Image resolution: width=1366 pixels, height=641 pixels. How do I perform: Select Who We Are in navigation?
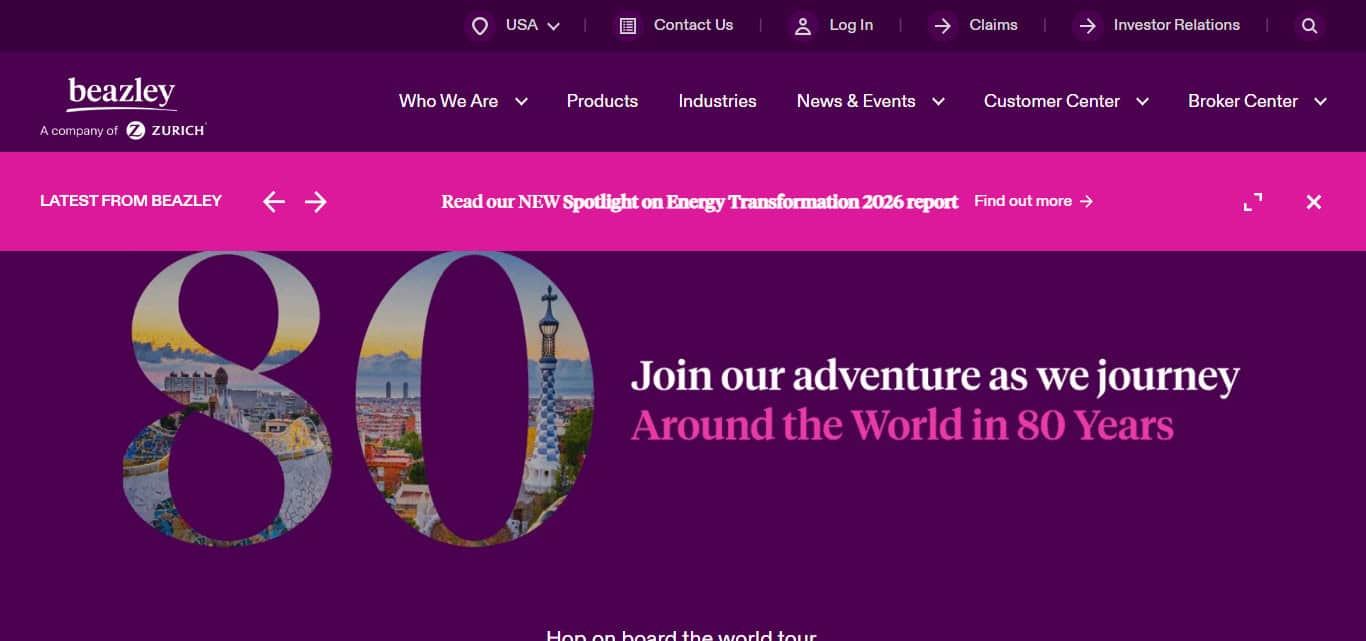click(x=448, y=101)
